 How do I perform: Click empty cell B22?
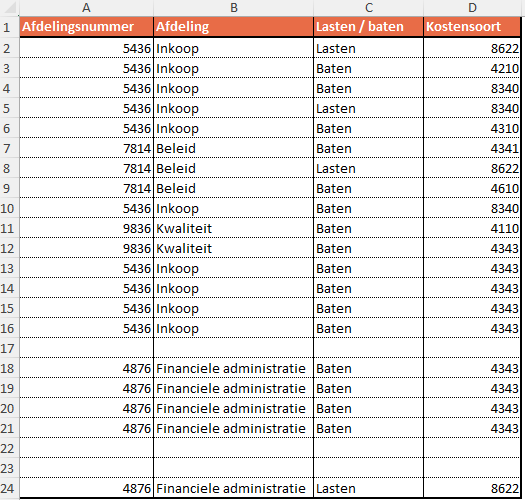tap(234, 448)
